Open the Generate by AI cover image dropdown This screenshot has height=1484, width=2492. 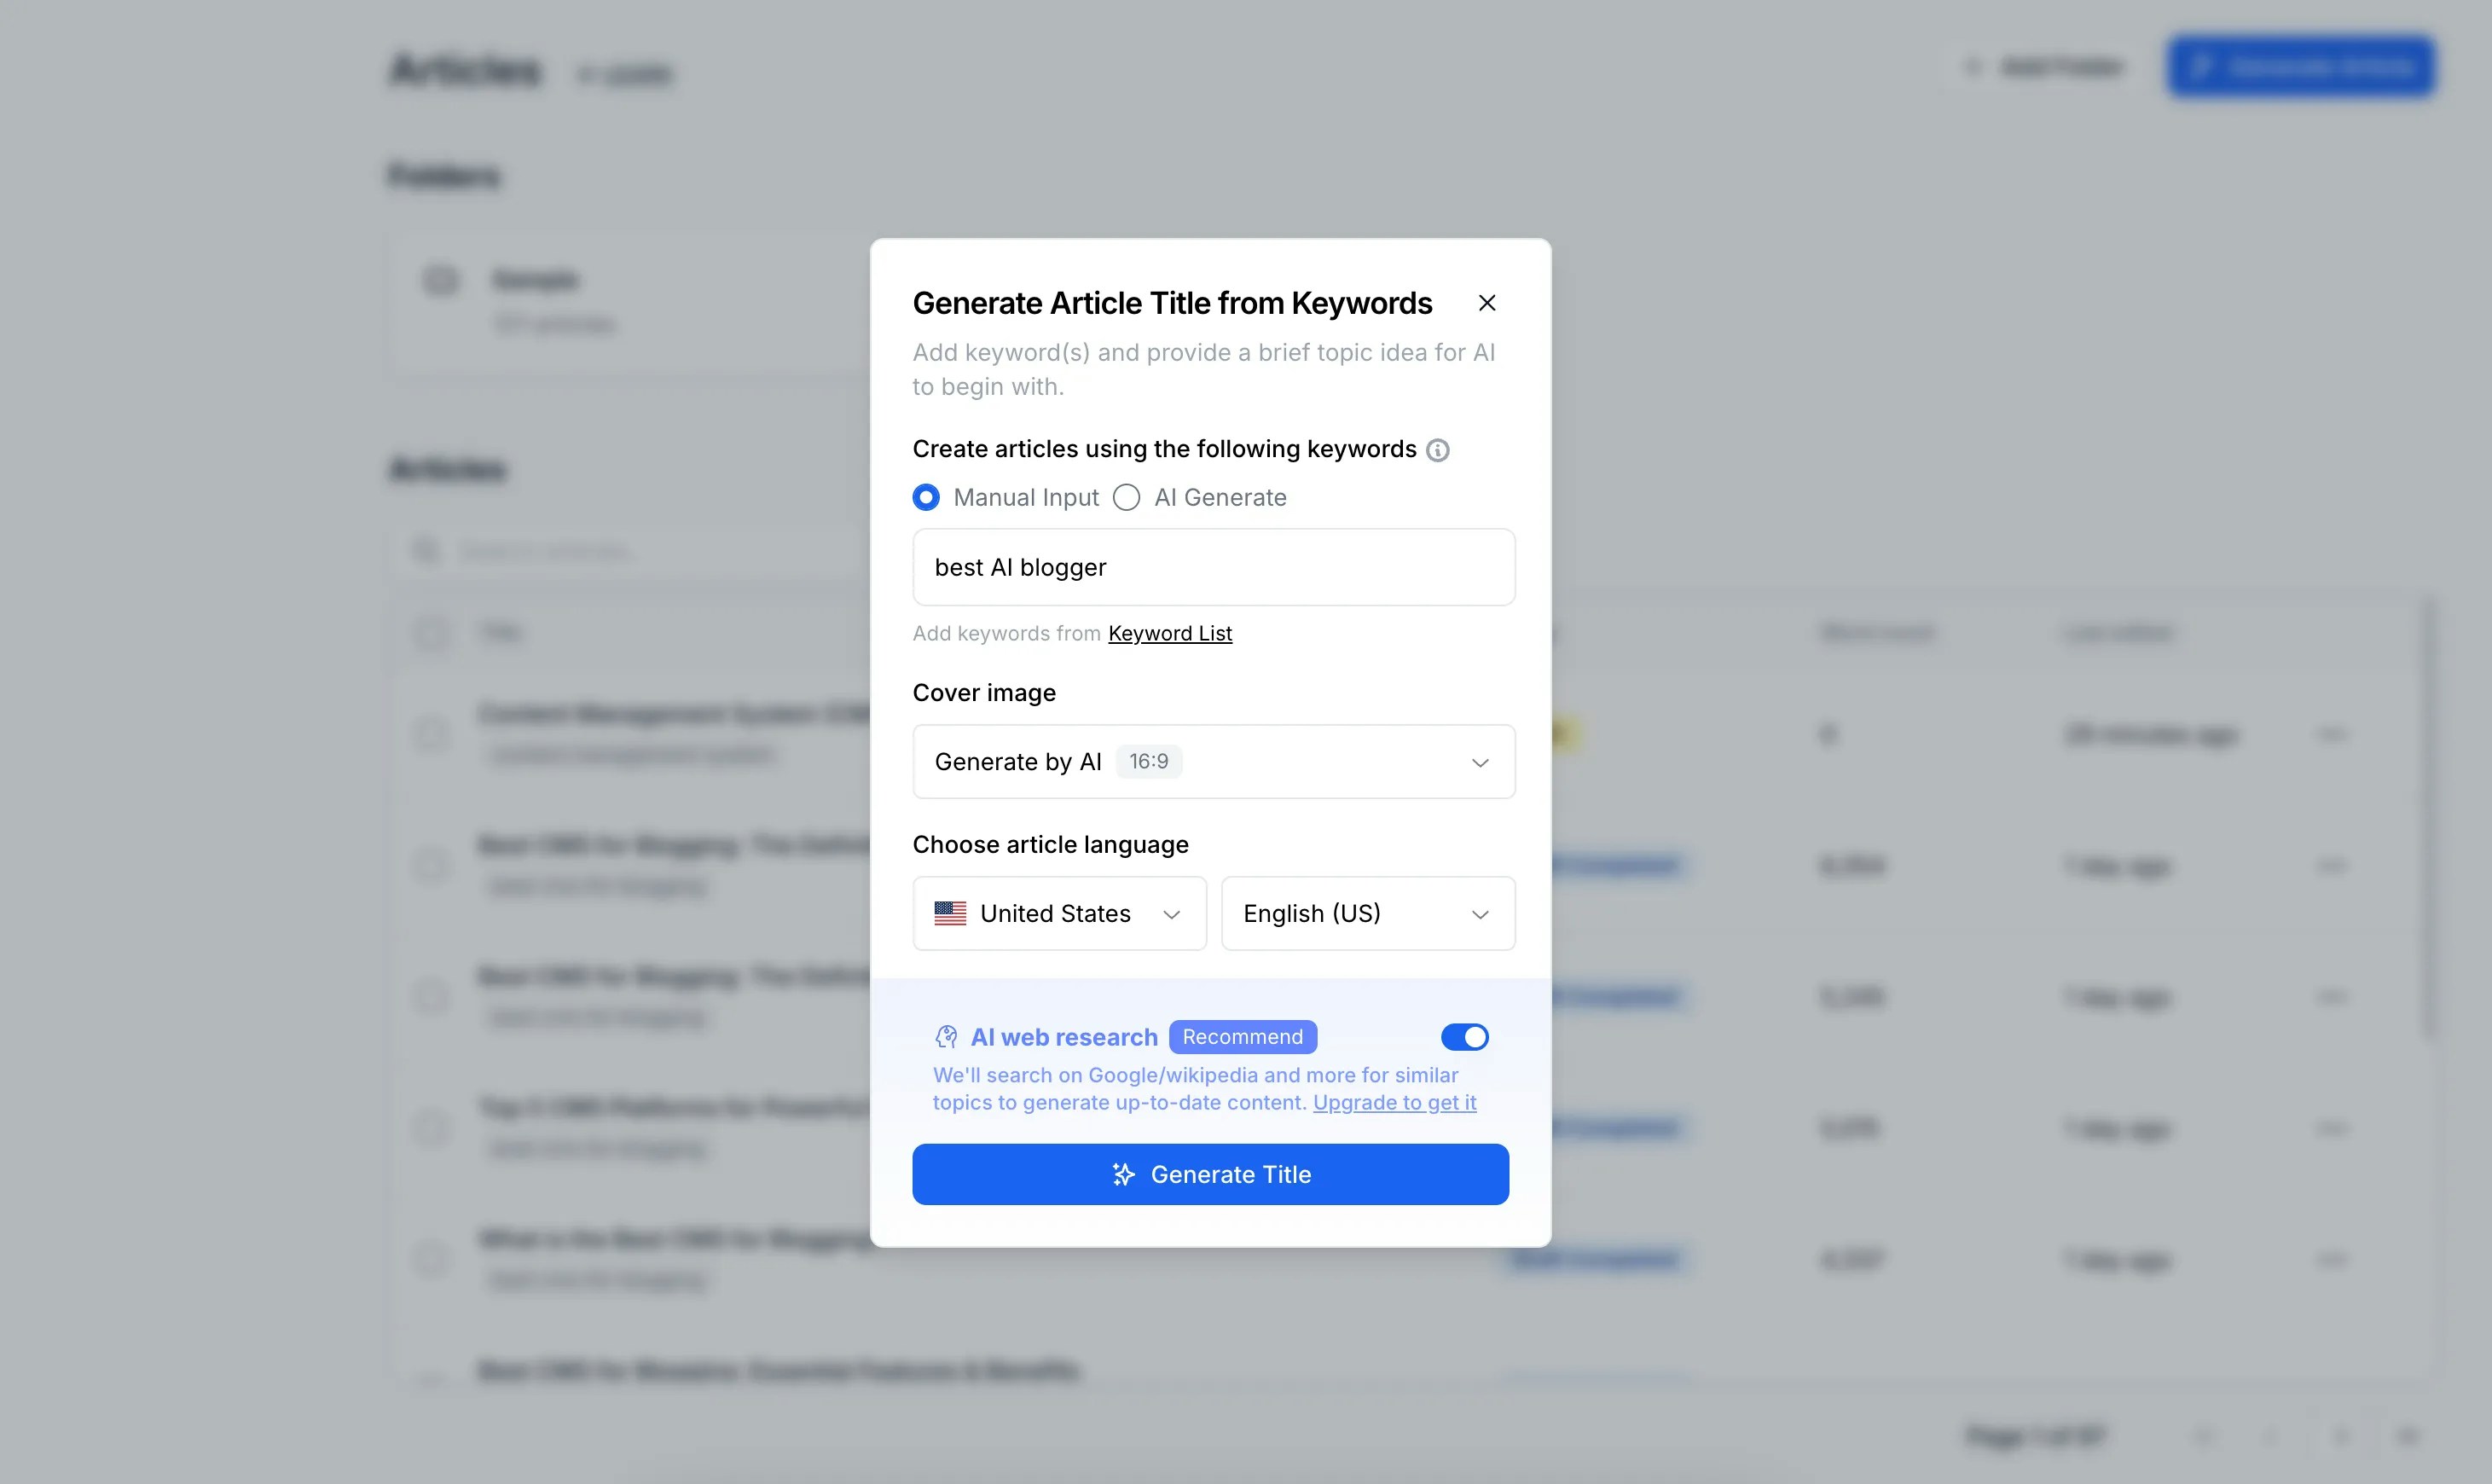(1213, 761)
